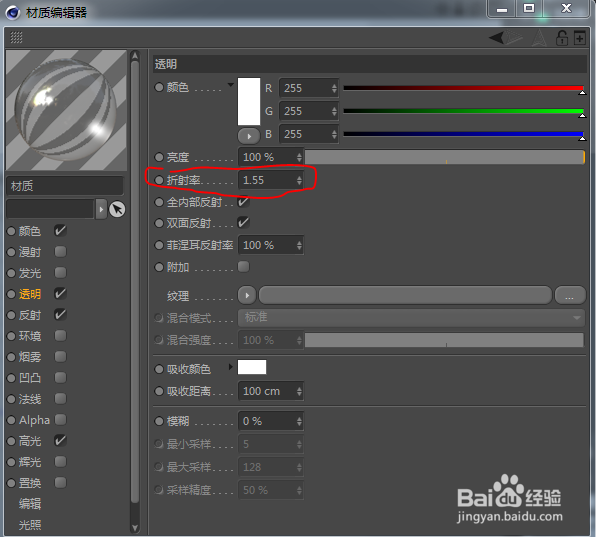Enable the 发光 channel checkbox
Image resolution: width=596 pixels, height=537 pixels.
tap(60, 272)
